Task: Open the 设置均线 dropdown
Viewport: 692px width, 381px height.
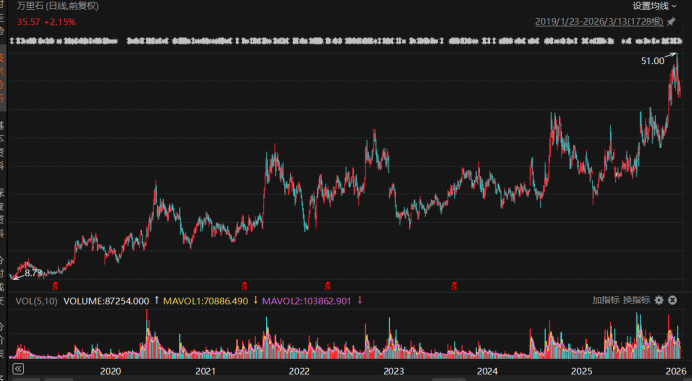Action: point(654,6)
